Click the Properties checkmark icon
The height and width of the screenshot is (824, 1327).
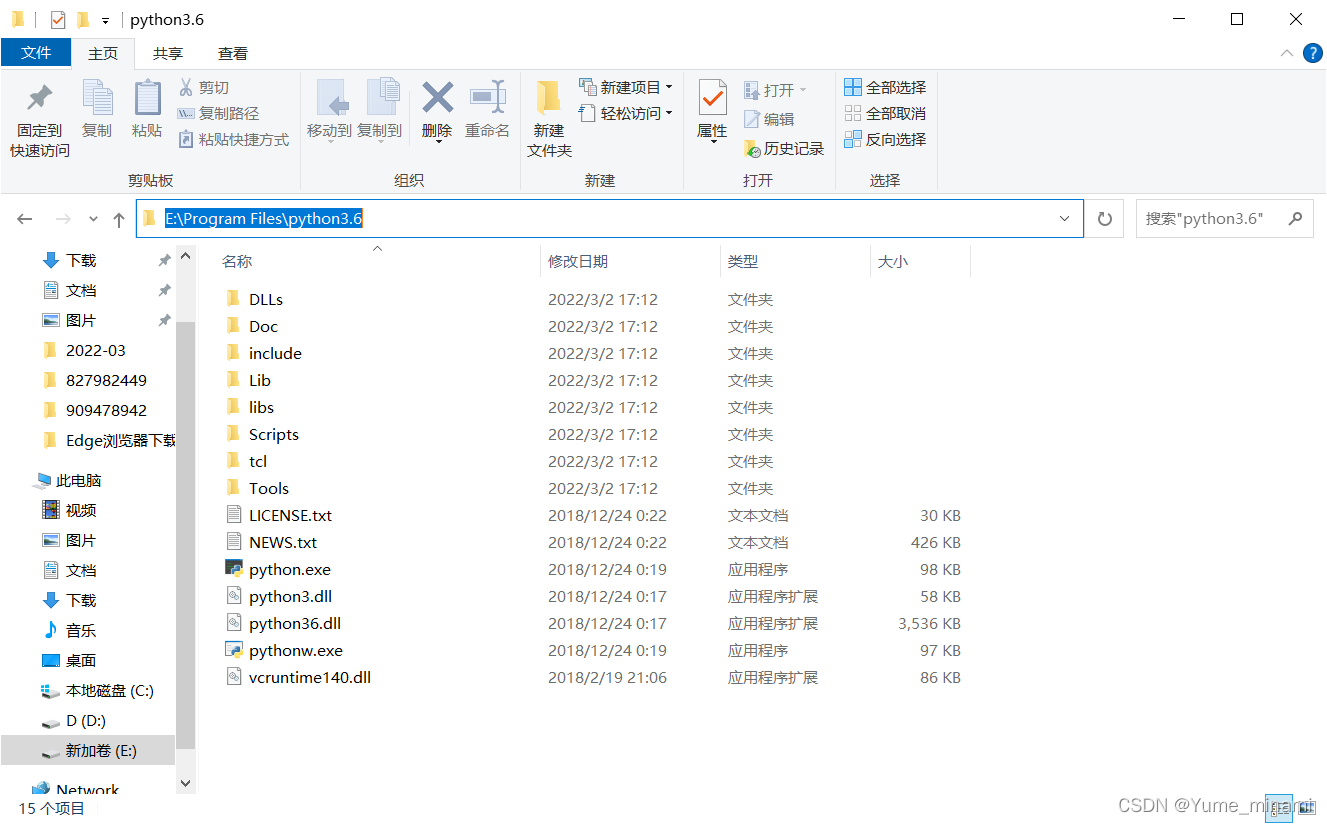click(712, 98)
